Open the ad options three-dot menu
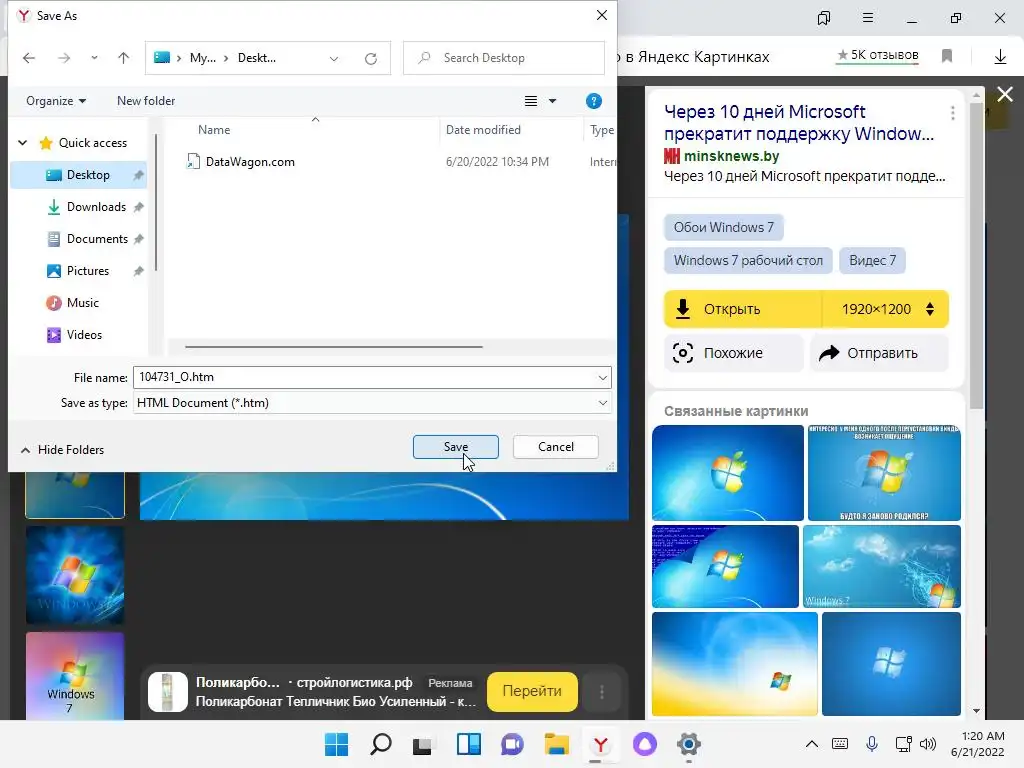This screenshot has width=1024, height=768. 602,692
